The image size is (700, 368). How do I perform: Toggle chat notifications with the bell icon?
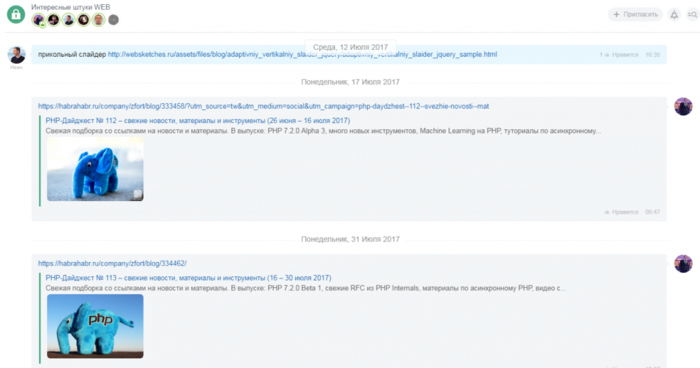point(674,15)
